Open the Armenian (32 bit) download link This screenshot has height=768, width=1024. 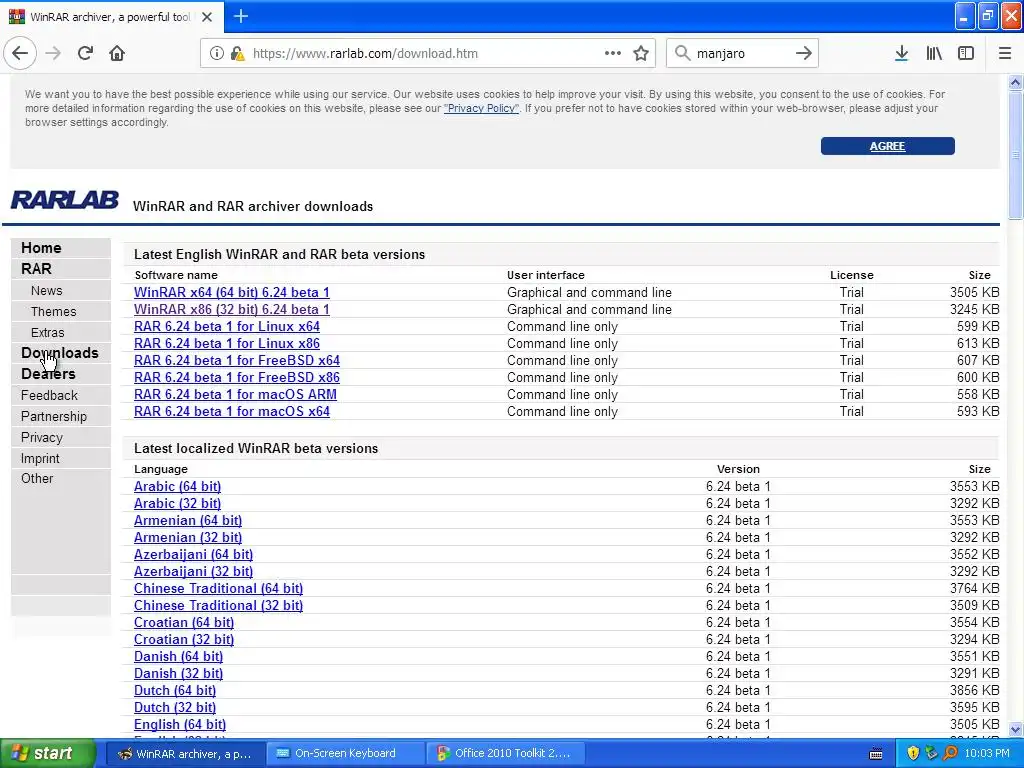point(187,537)
